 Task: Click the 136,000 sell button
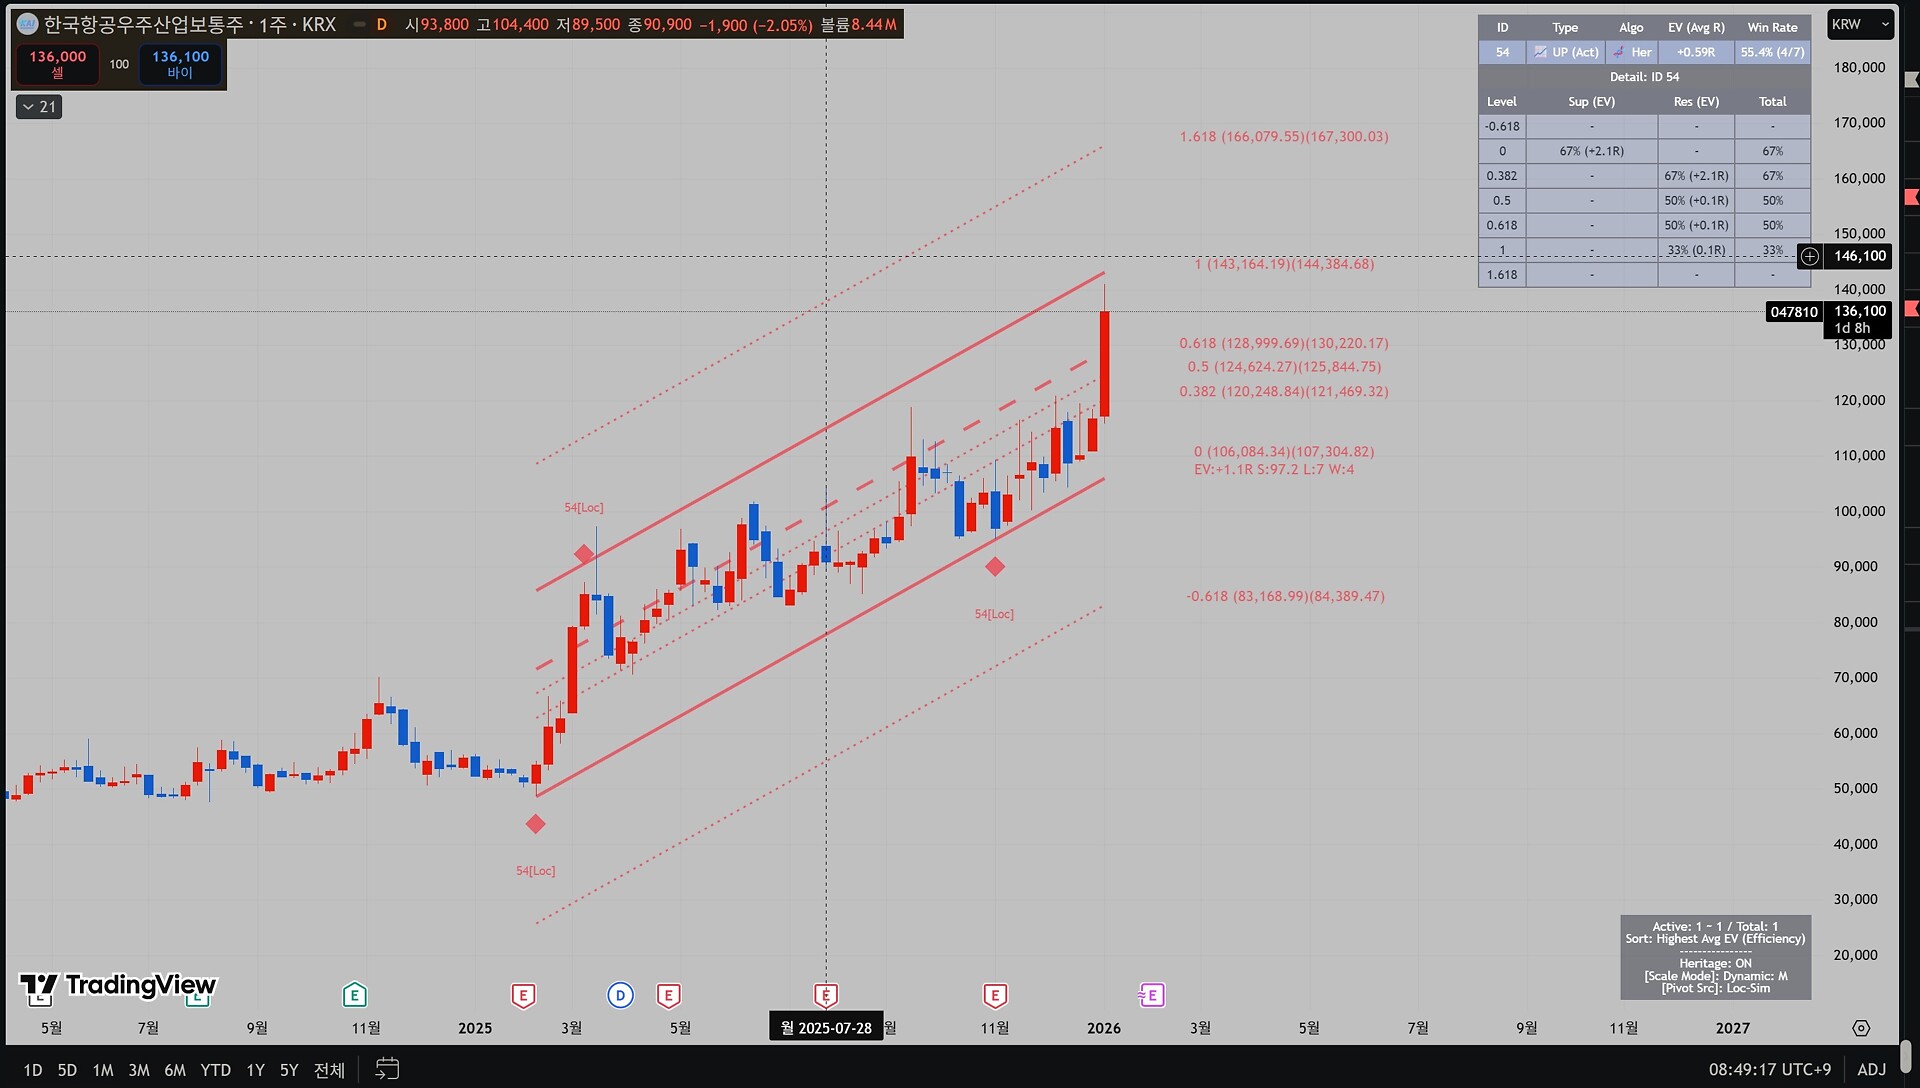coord(57,64)
